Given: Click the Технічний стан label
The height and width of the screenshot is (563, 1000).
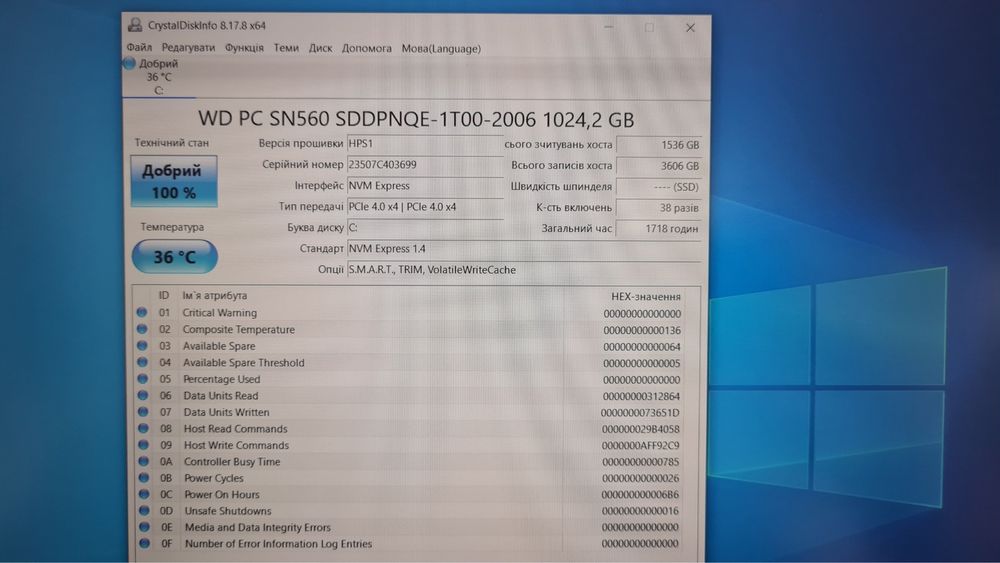Looking at the screenshot, I should (x=172, y=143).
